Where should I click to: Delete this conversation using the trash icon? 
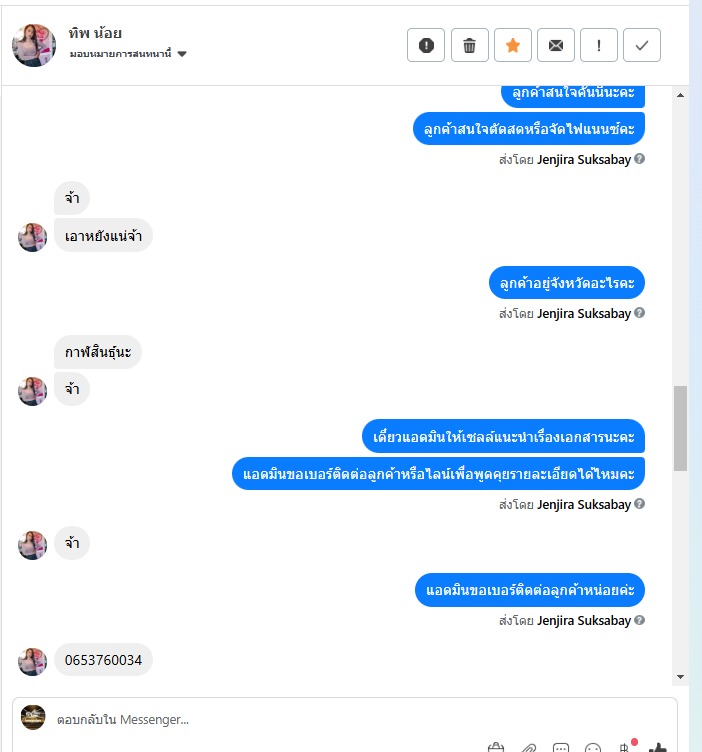point(469,45)
